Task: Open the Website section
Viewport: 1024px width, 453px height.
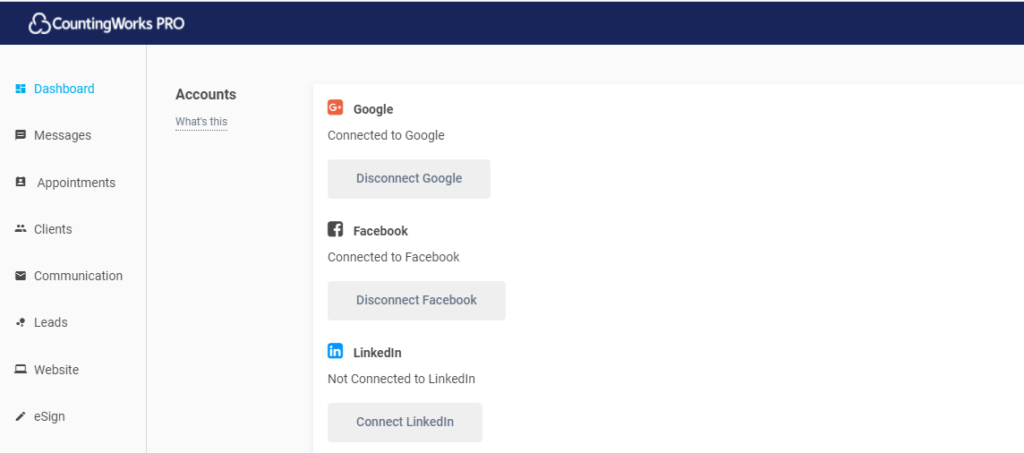Action: (56, 369)
